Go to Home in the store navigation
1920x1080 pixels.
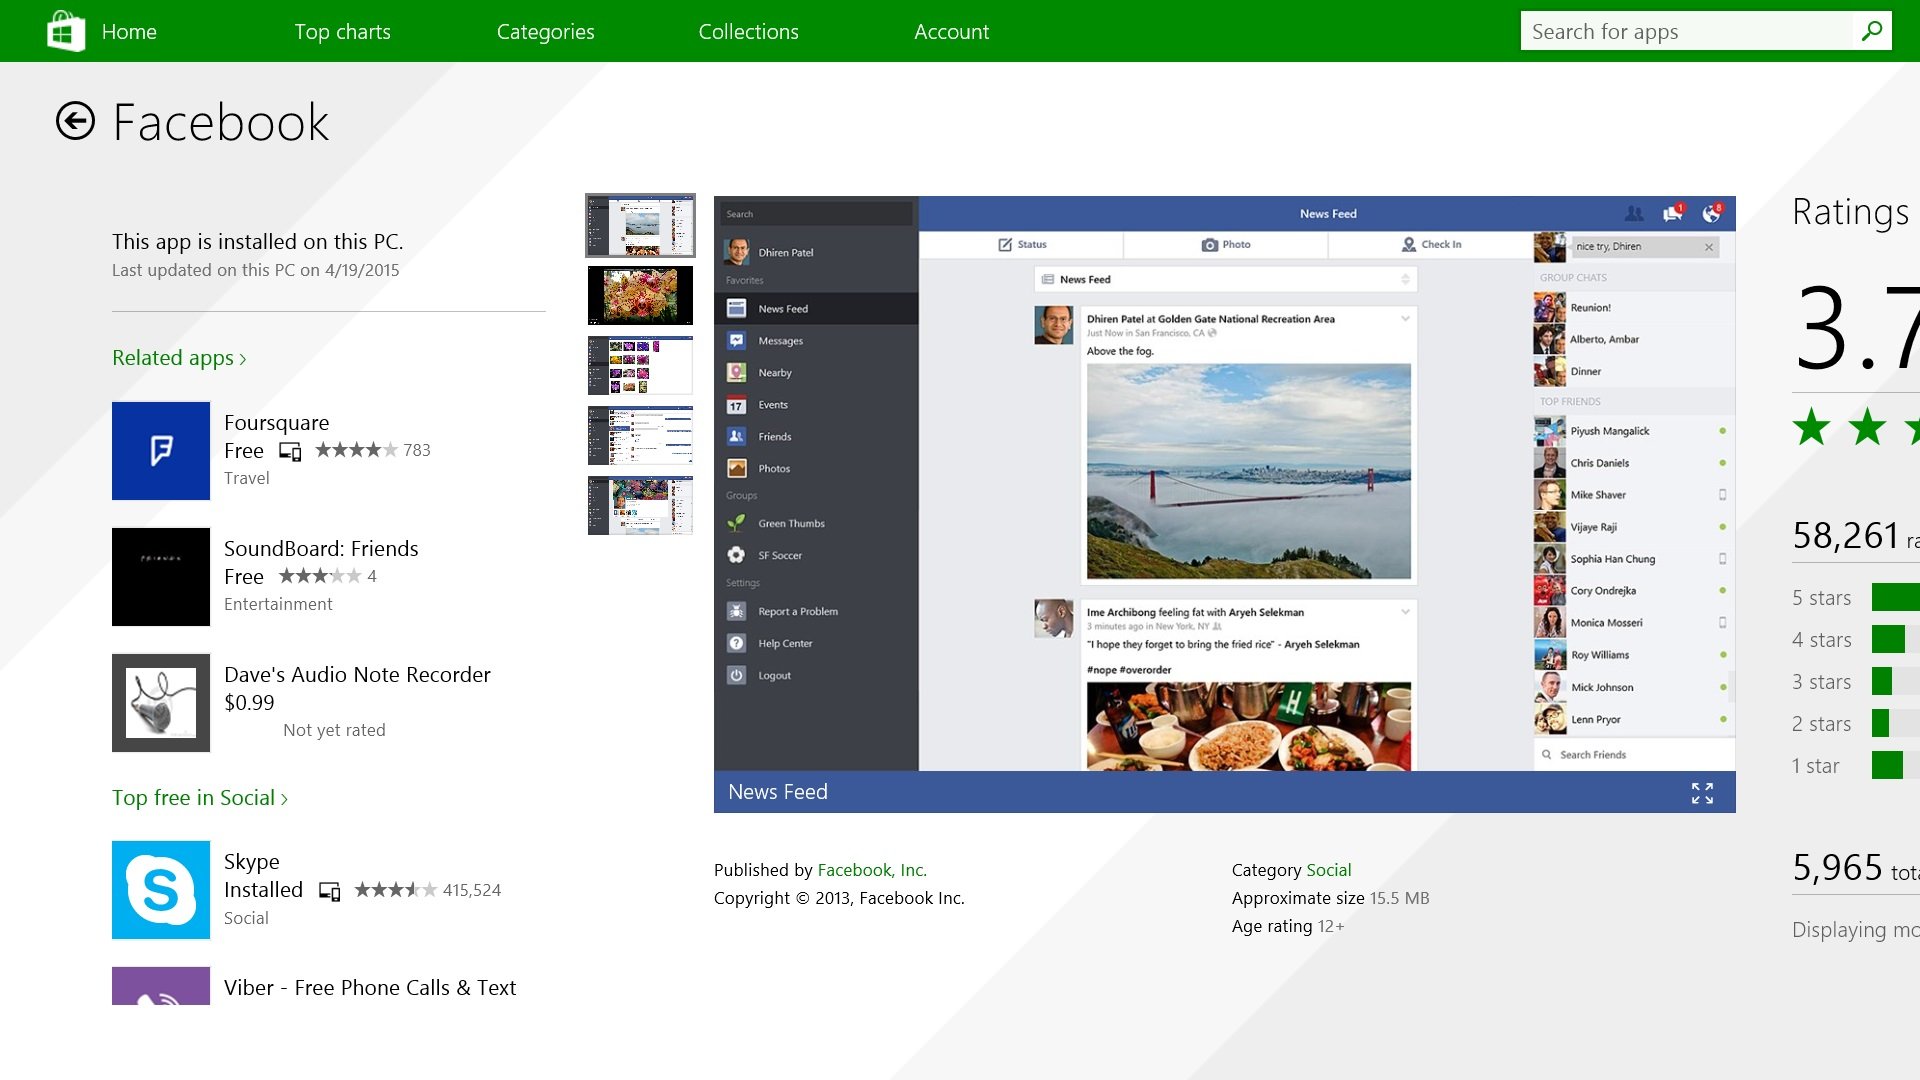point(129,31)
